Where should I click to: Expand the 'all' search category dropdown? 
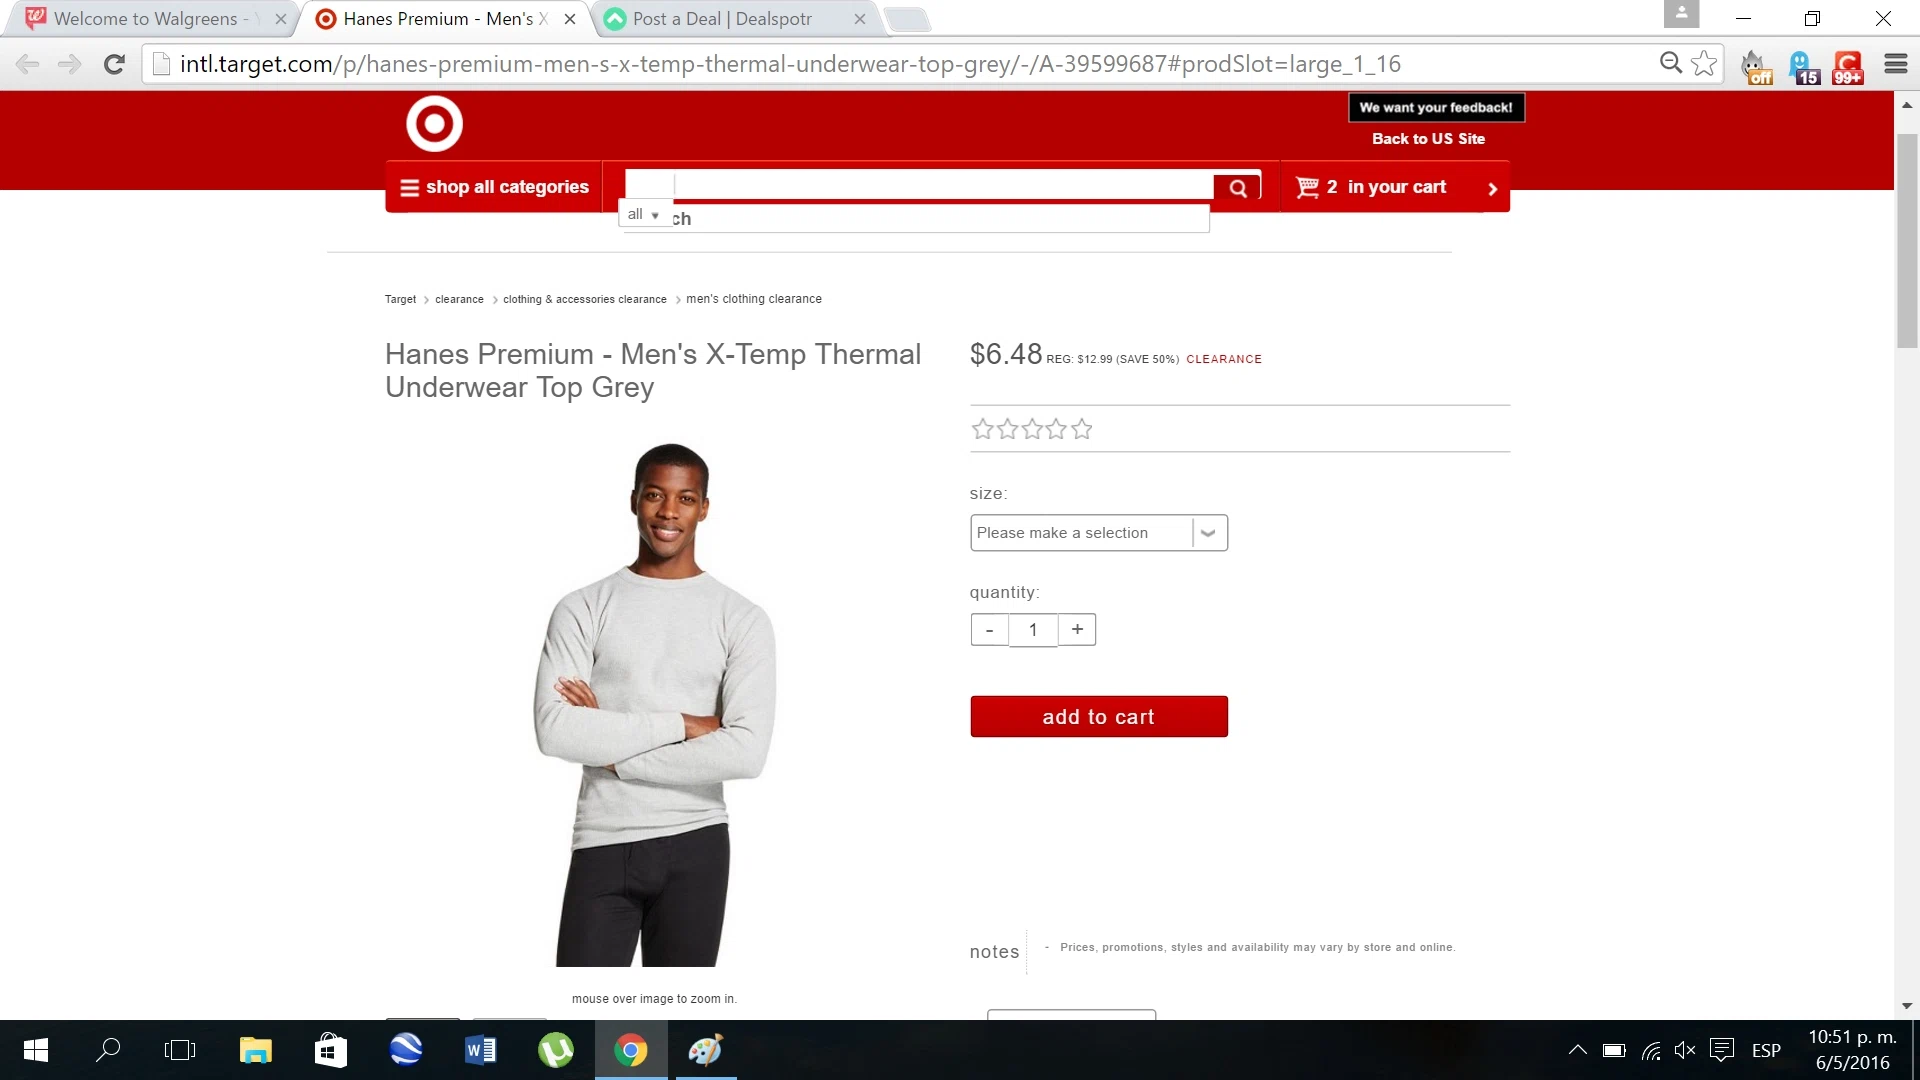644,214
